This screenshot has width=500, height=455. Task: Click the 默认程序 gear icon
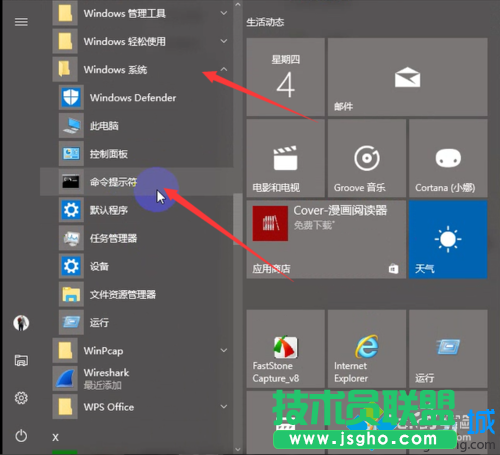[71, 210]
